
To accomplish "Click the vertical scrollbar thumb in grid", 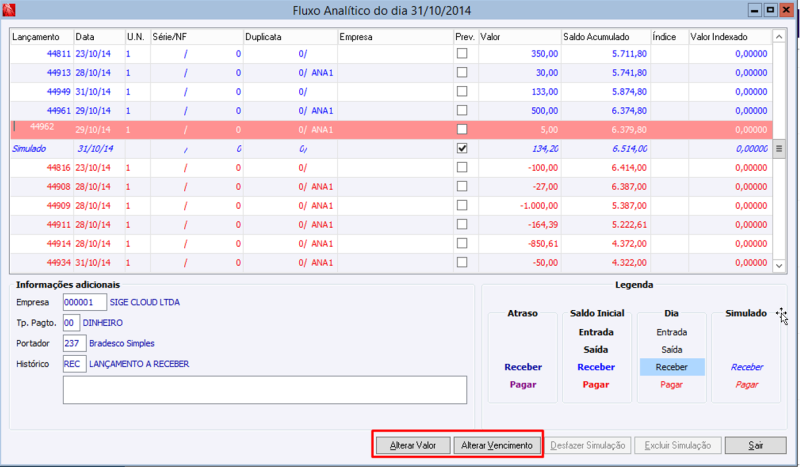I will tap(779, 149).
